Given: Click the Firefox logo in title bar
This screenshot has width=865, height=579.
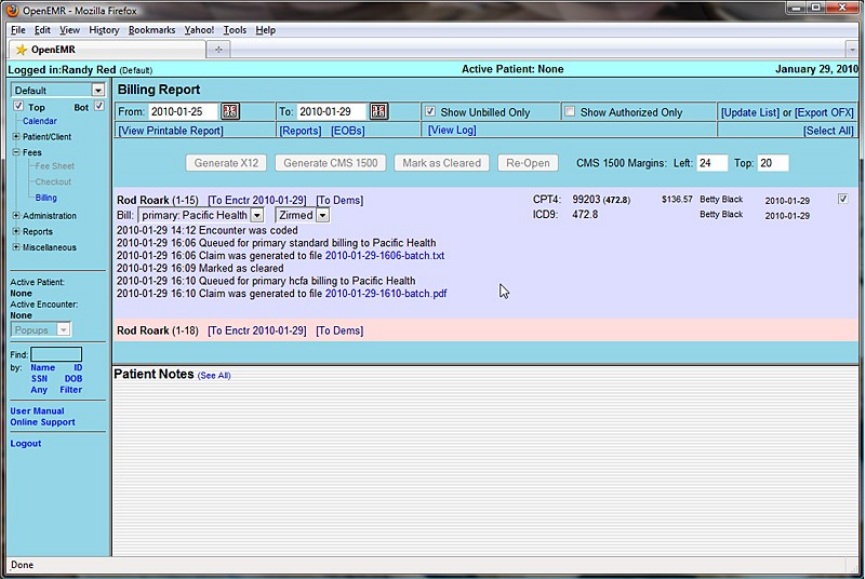Looking at the screenshot, I should [12, 10].
